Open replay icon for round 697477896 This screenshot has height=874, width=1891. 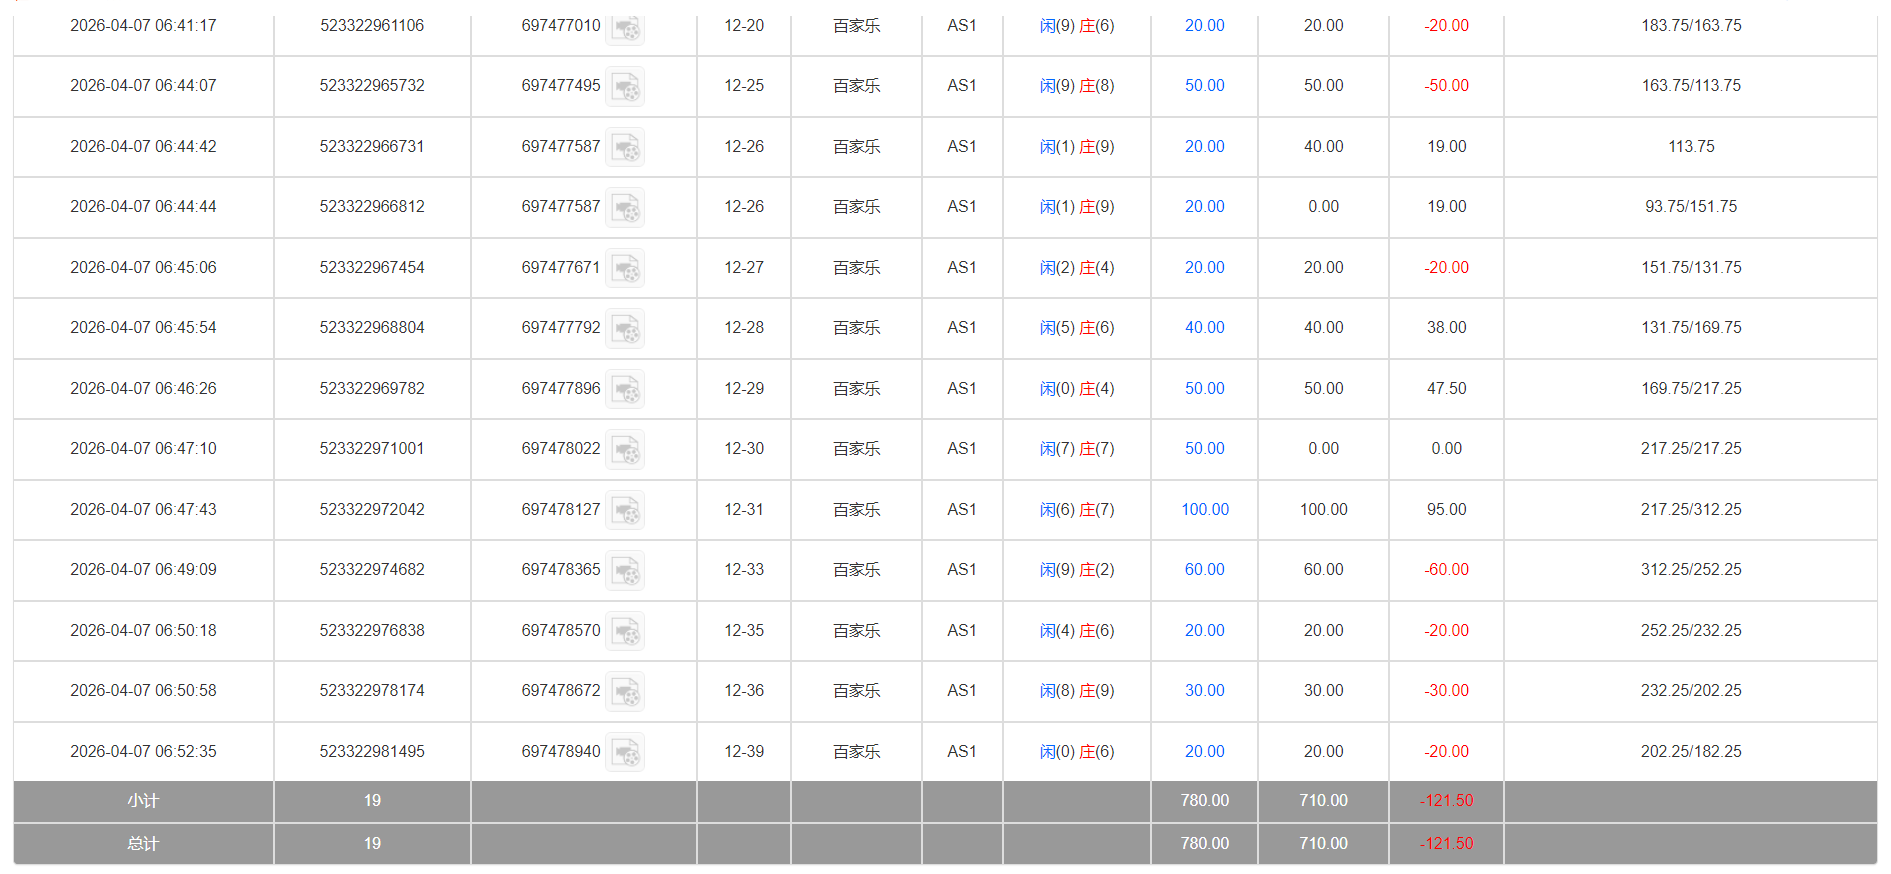coord(626,390)
